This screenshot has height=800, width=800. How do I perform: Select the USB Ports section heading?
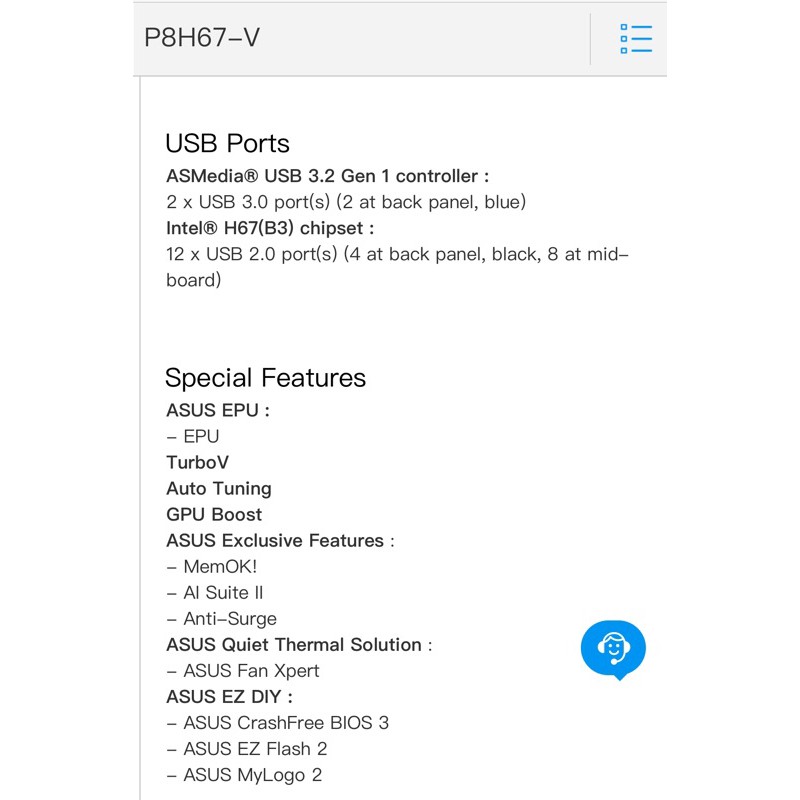[x=227, y=143]
